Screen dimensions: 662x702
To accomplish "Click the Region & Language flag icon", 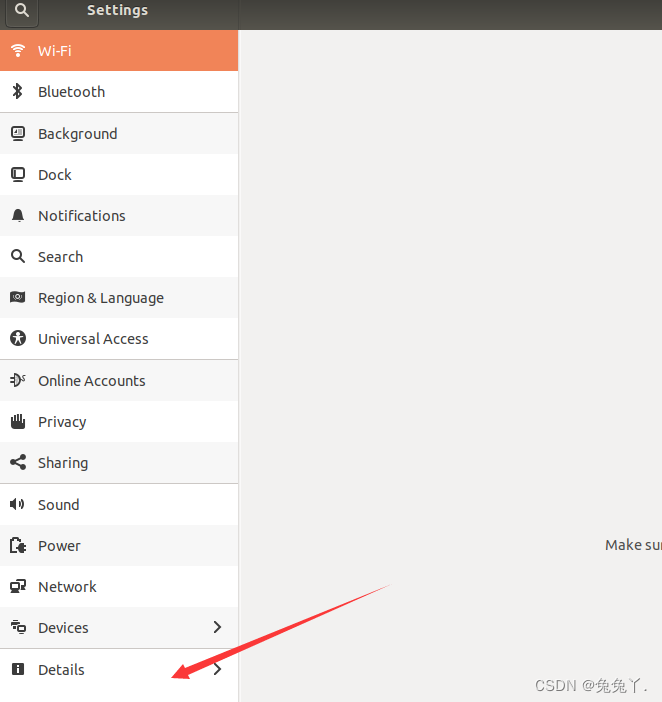I will pos(18,297).
